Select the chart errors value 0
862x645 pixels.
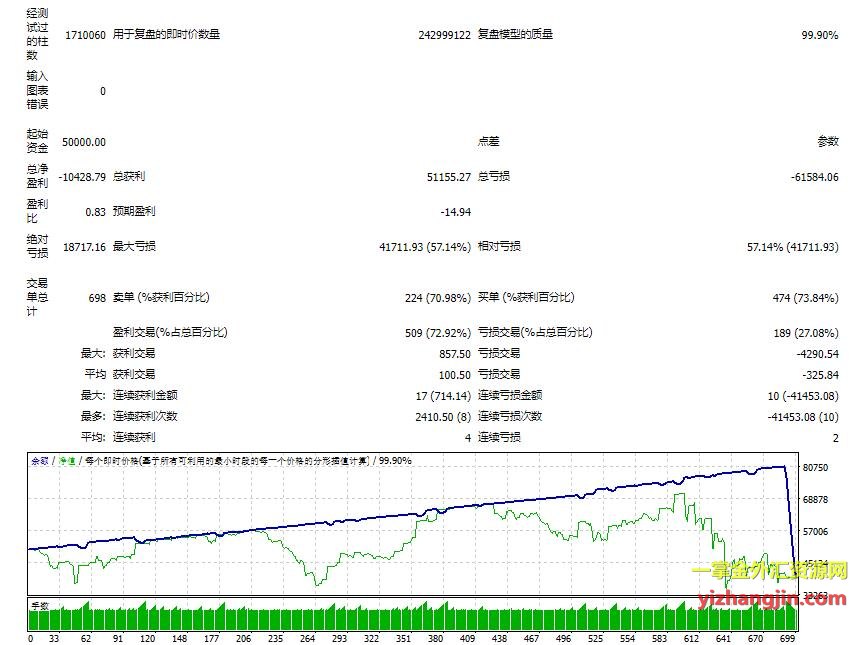click(x=103, y=91)
